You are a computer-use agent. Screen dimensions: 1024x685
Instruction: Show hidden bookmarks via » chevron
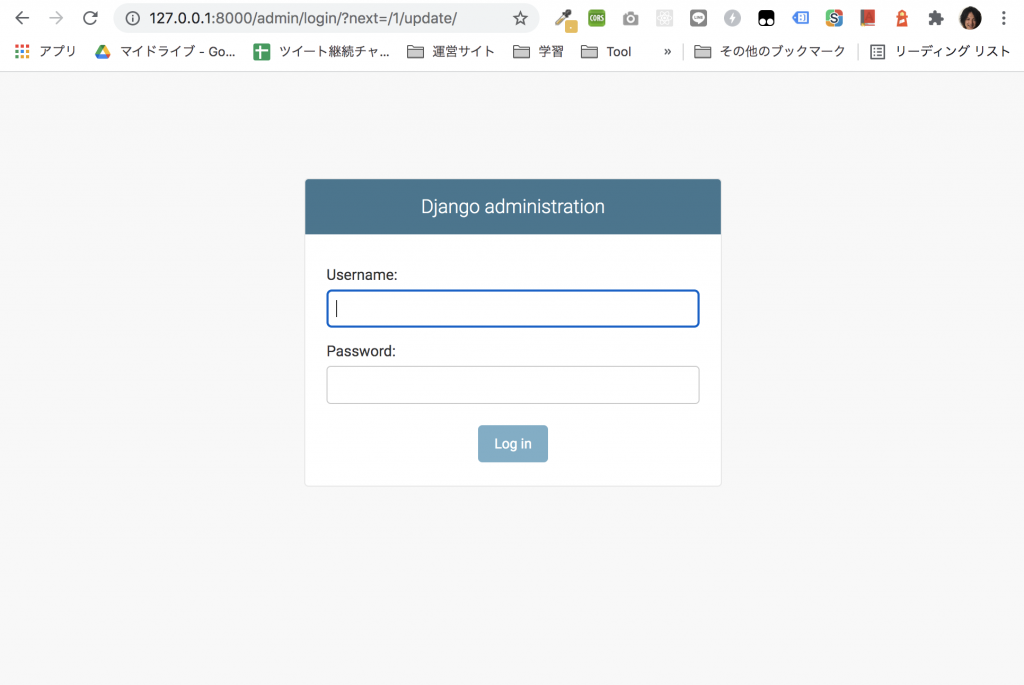pos(667,52)
